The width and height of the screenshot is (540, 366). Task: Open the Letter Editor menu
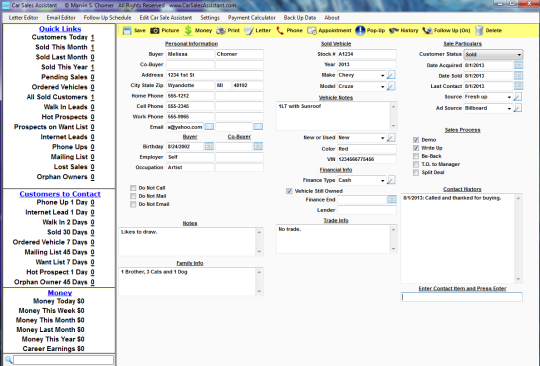(x=23, y=18)
